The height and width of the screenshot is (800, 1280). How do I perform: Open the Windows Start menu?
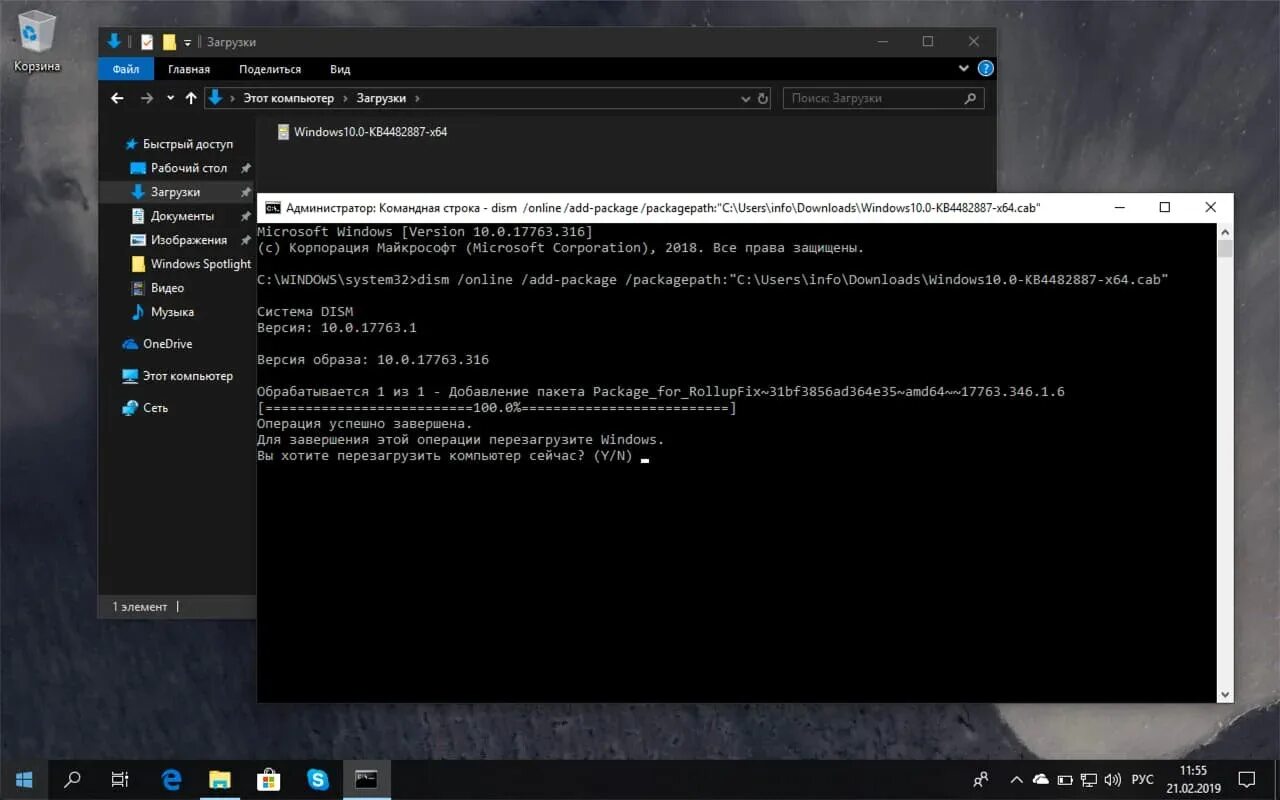[x=24, y=780]
